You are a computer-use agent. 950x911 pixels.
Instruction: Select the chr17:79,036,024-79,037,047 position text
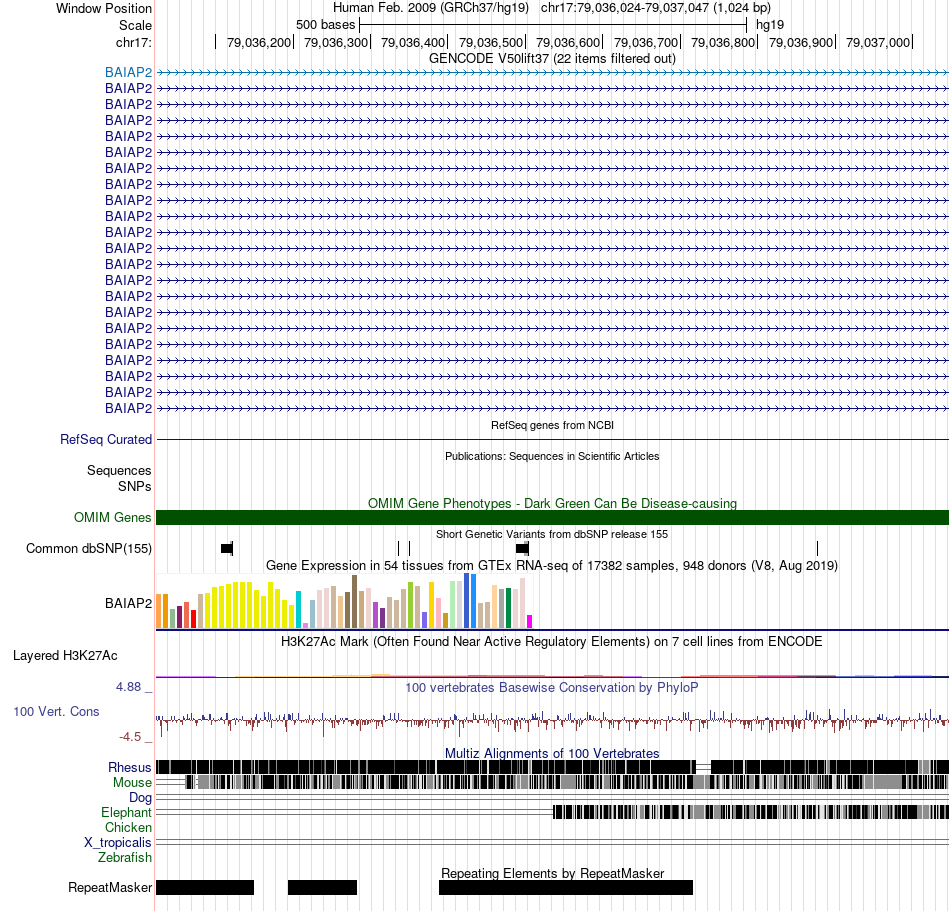click(656, 8)
